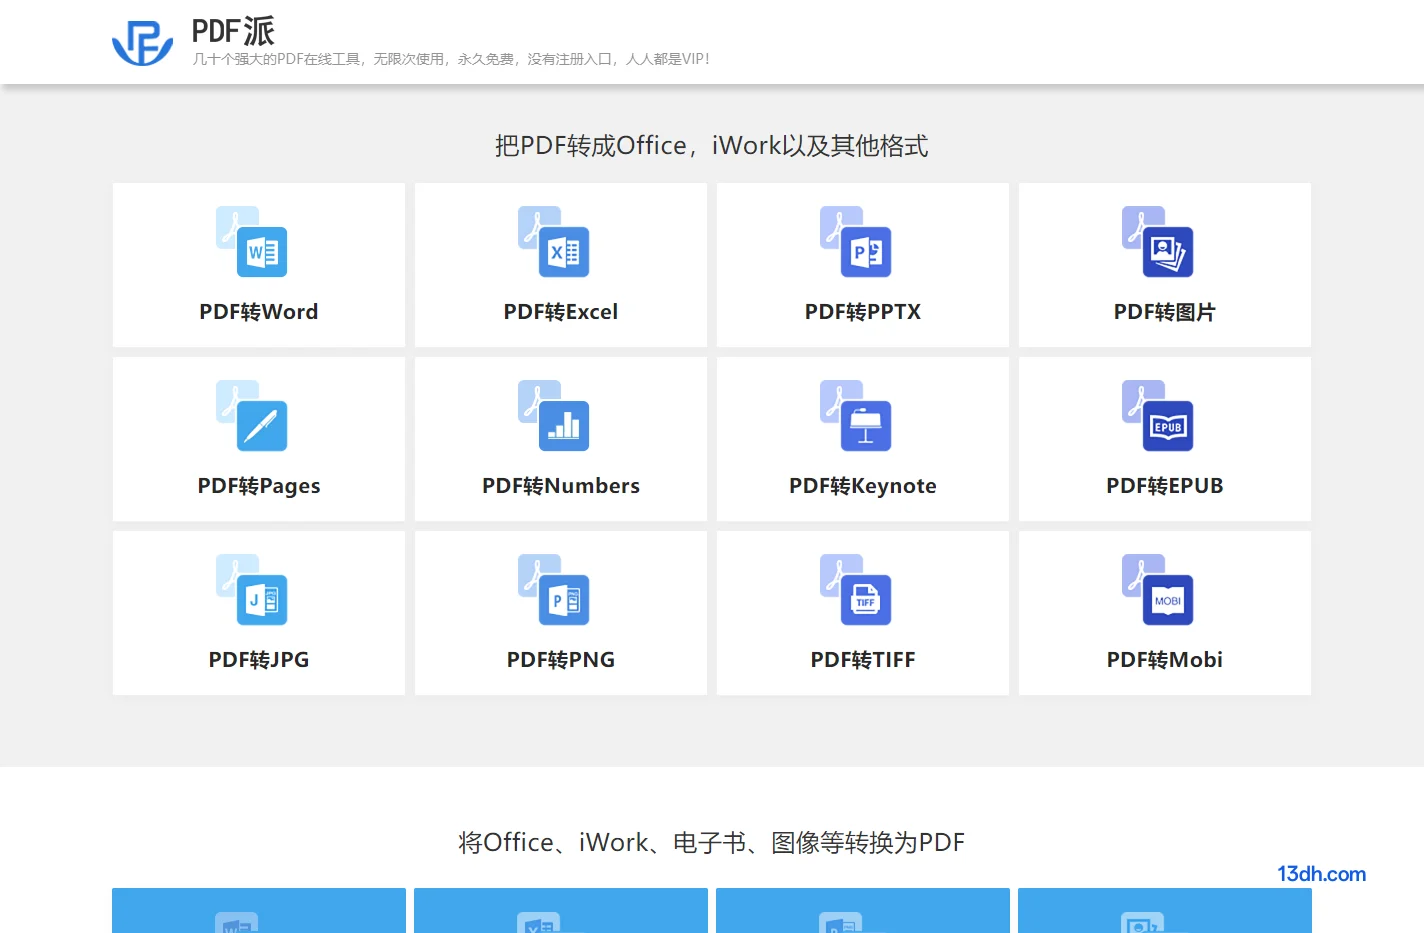Click heading 把PDF转成Office，iWork以及其他格式

pos(712,146)
